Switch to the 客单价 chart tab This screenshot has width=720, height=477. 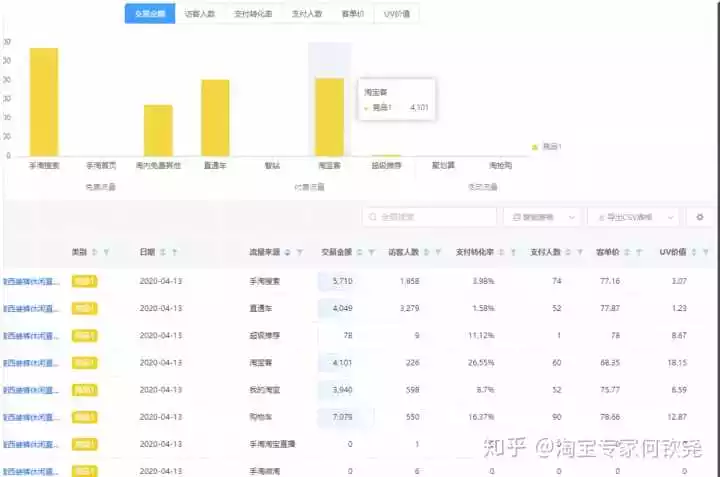click(353, 14)
